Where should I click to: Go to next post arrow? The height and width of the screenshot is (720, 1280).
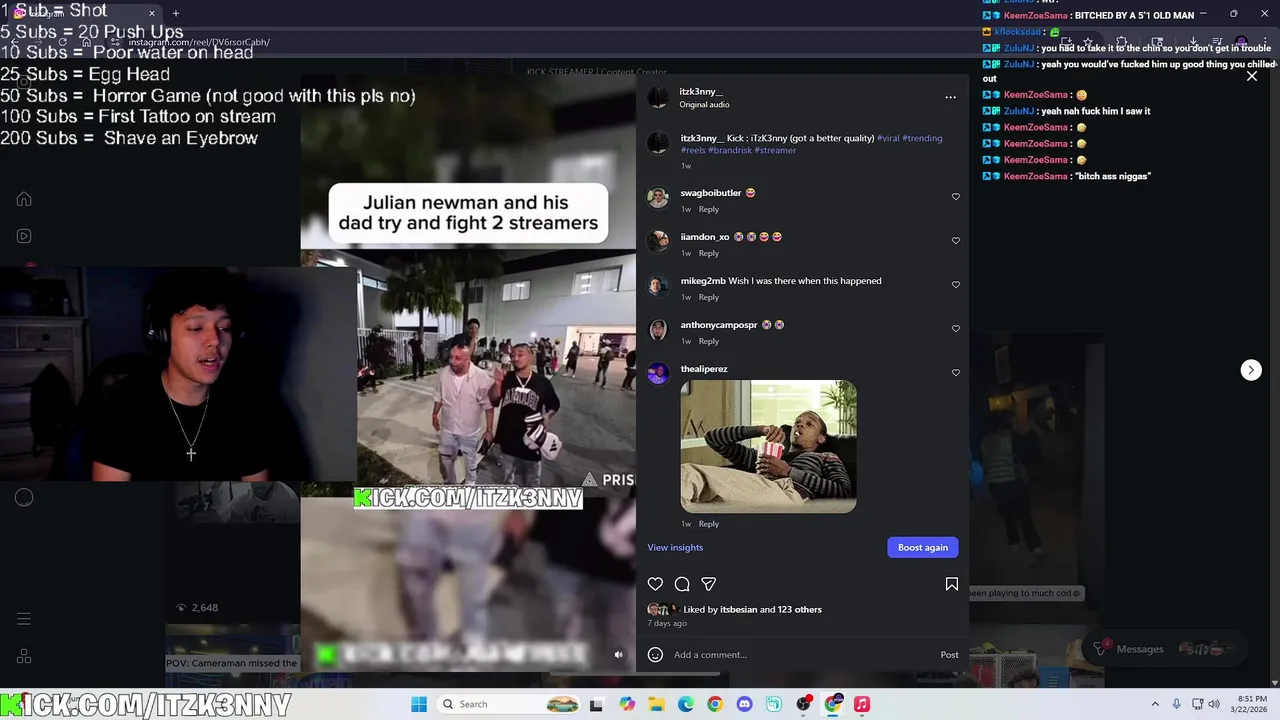(1251, 370)
